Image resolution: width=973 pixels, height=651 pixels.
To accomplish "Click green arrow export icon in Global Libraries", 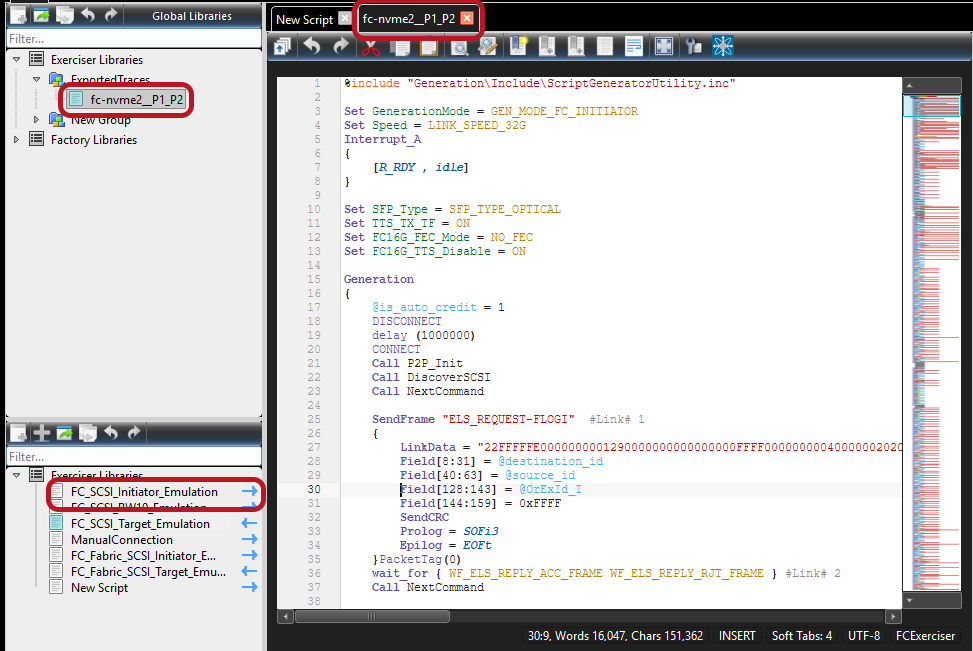I will (x=42, y=15).
